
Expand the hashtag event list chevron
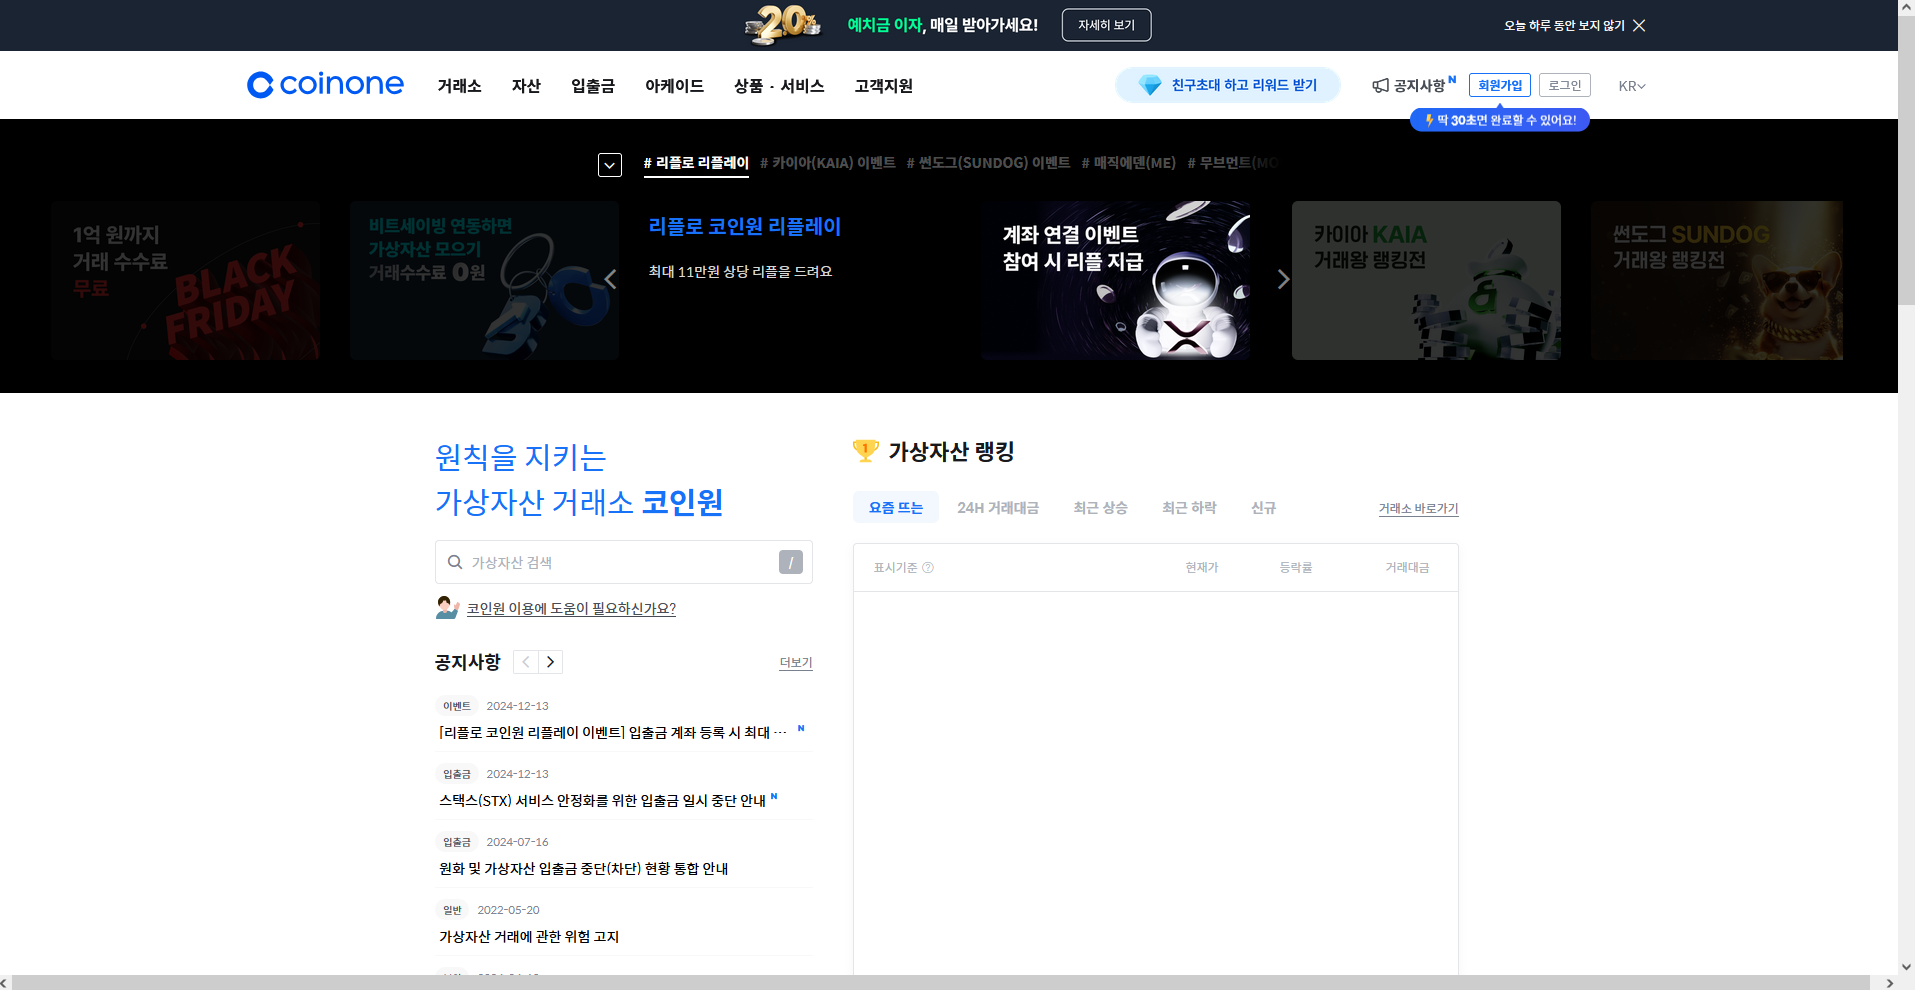tap(610, 165)
